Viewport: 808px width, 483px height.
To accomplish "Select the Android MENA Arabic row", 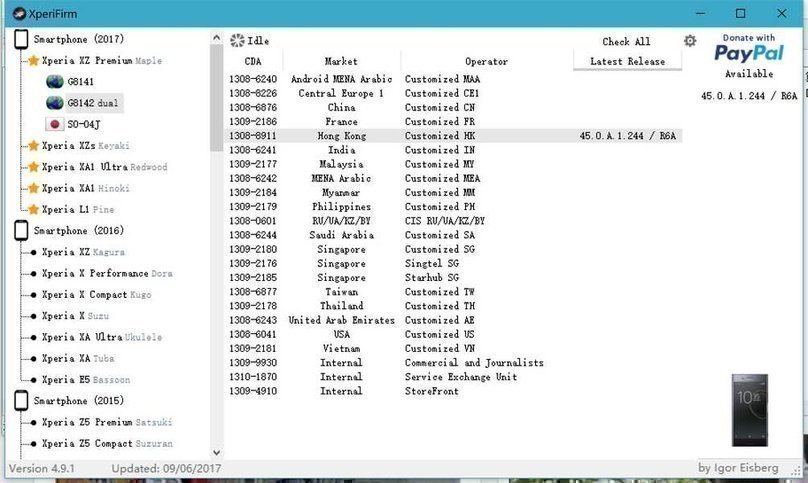I will pos(453,79).
